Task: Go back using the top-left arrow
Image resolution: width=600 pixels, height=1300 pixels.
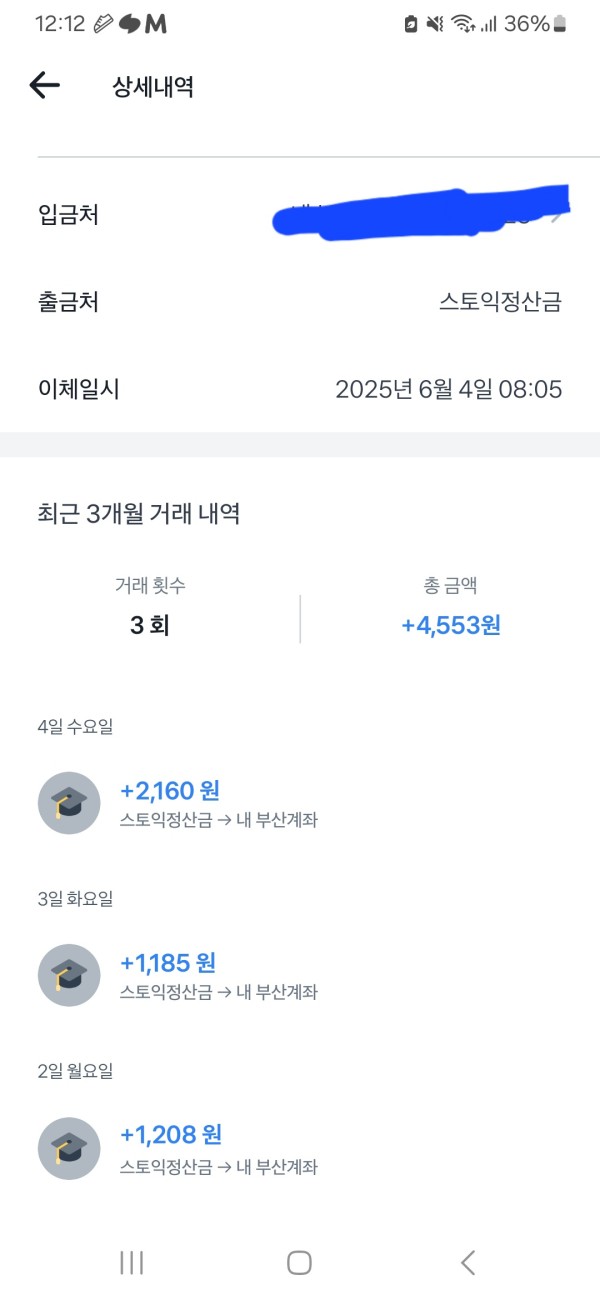Action: click(45, 86)
